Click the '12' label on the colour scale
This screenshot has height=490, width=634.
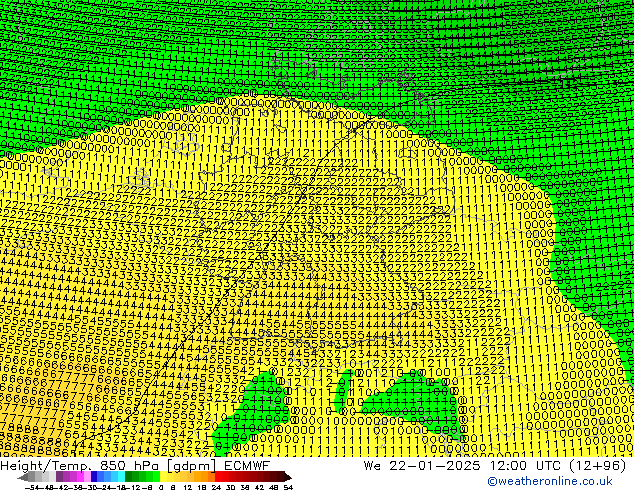tap(187, 488)
